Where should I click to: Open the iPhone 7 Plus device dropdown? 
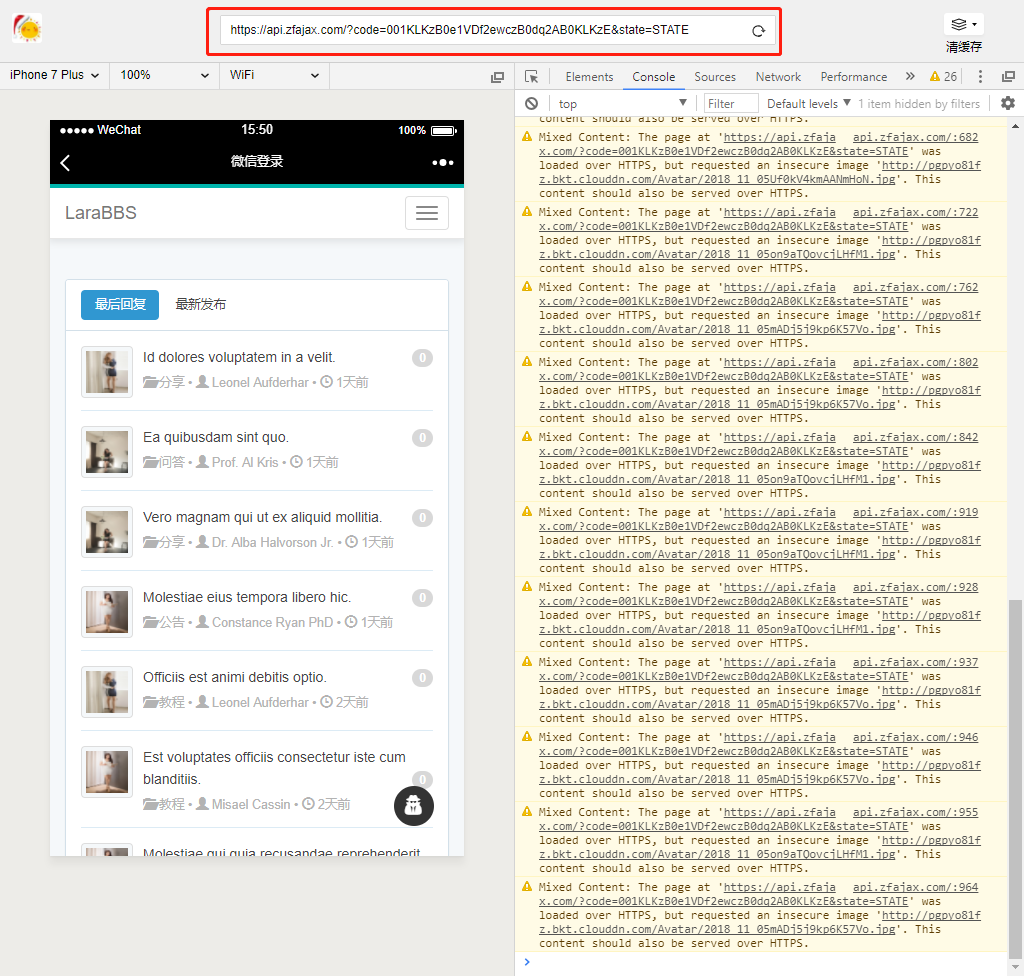[55, 76]
